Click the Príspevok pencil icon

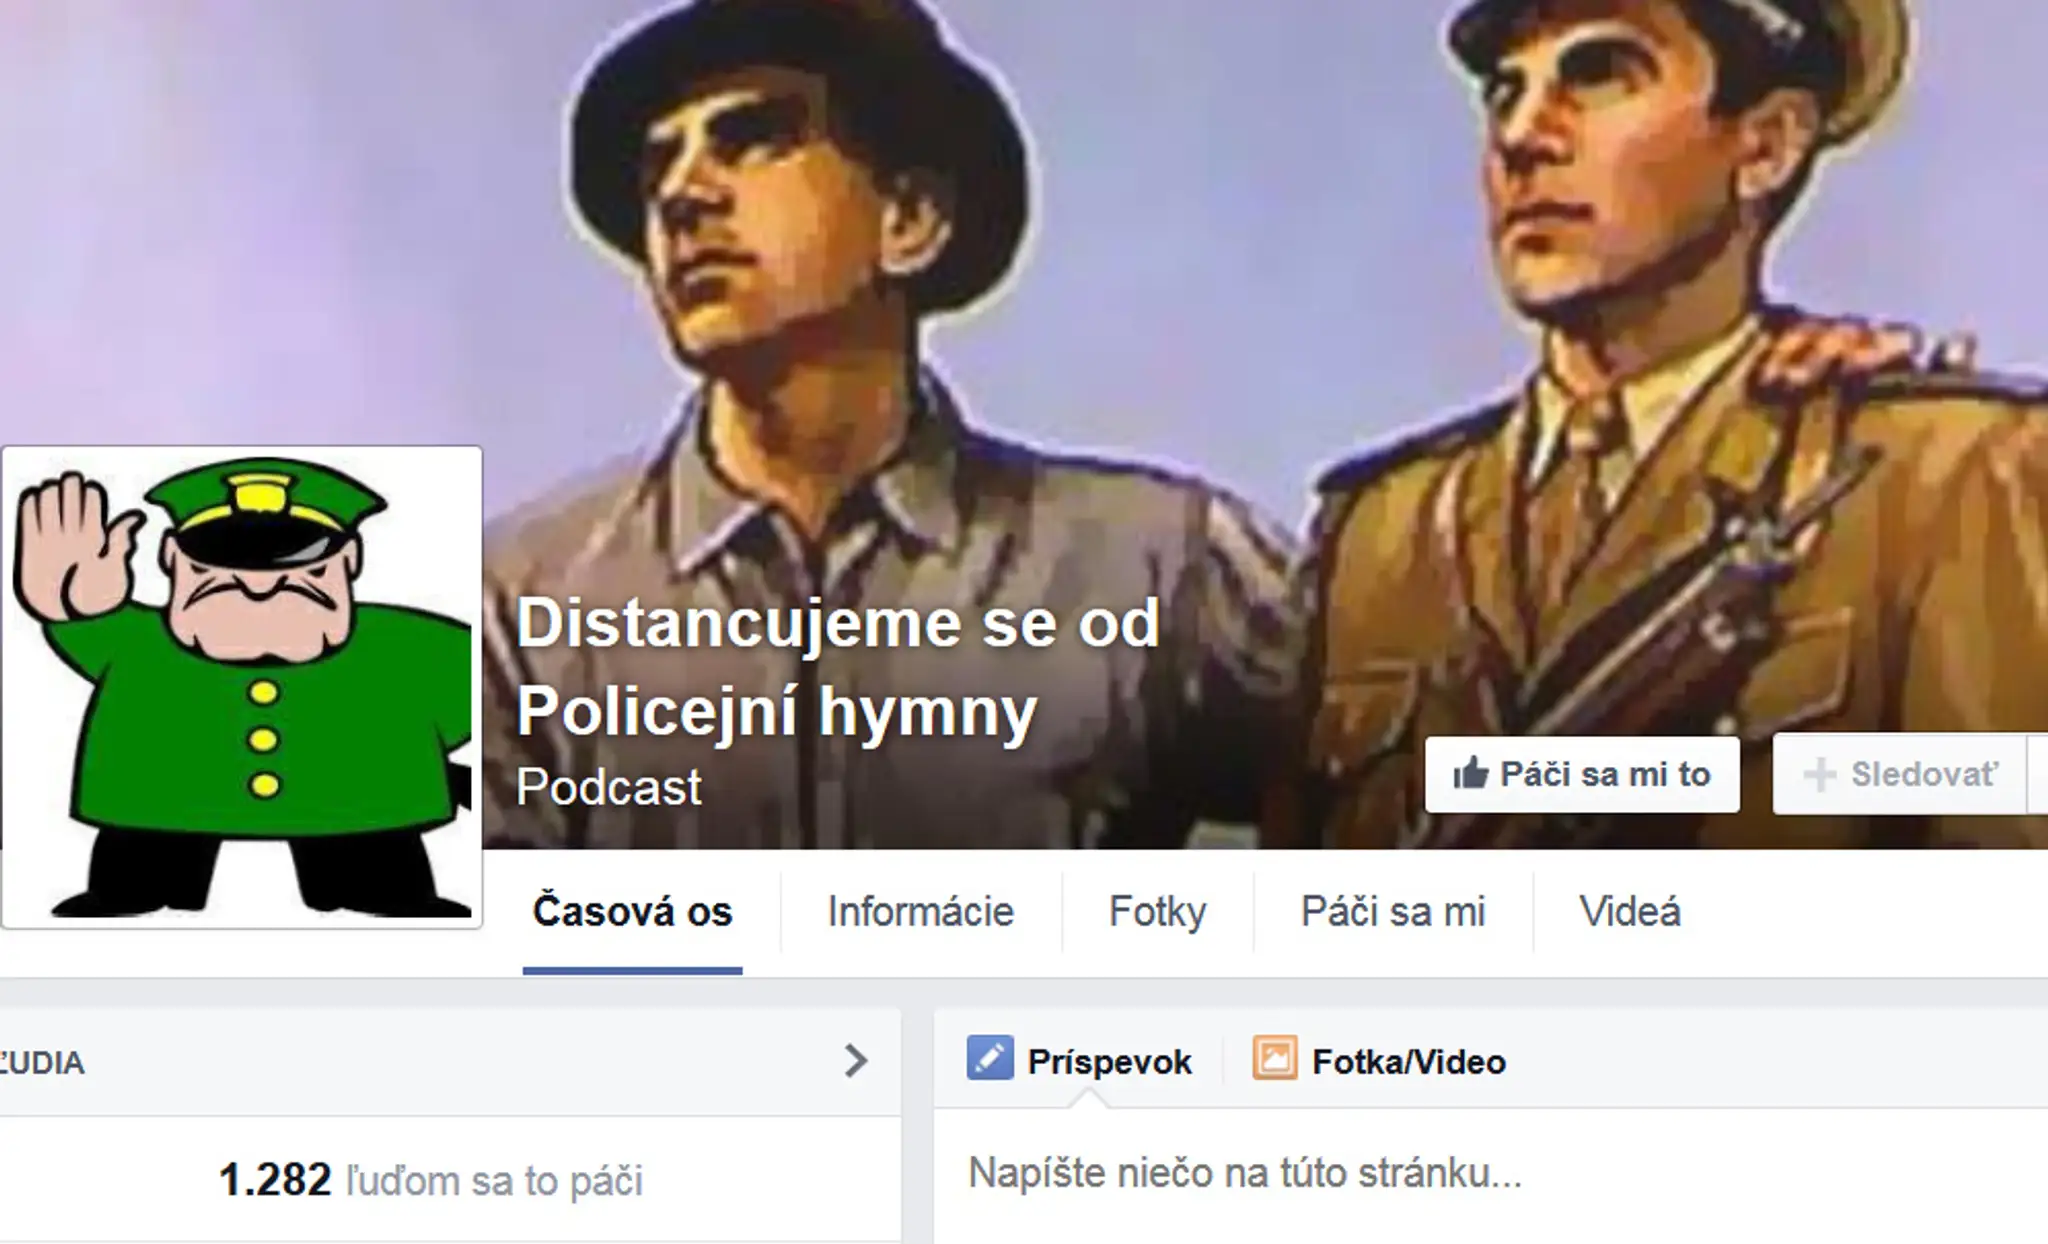(990, 1059)
